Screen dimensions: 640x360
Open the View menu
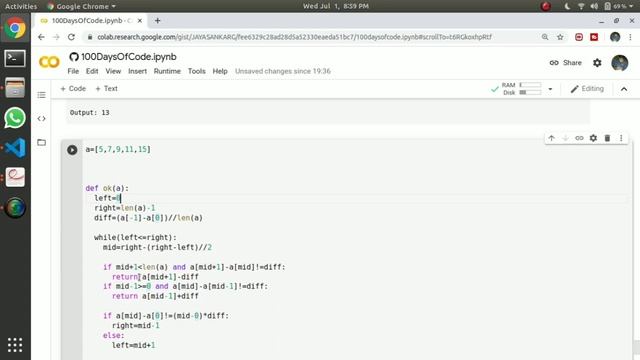coord(113,71)
